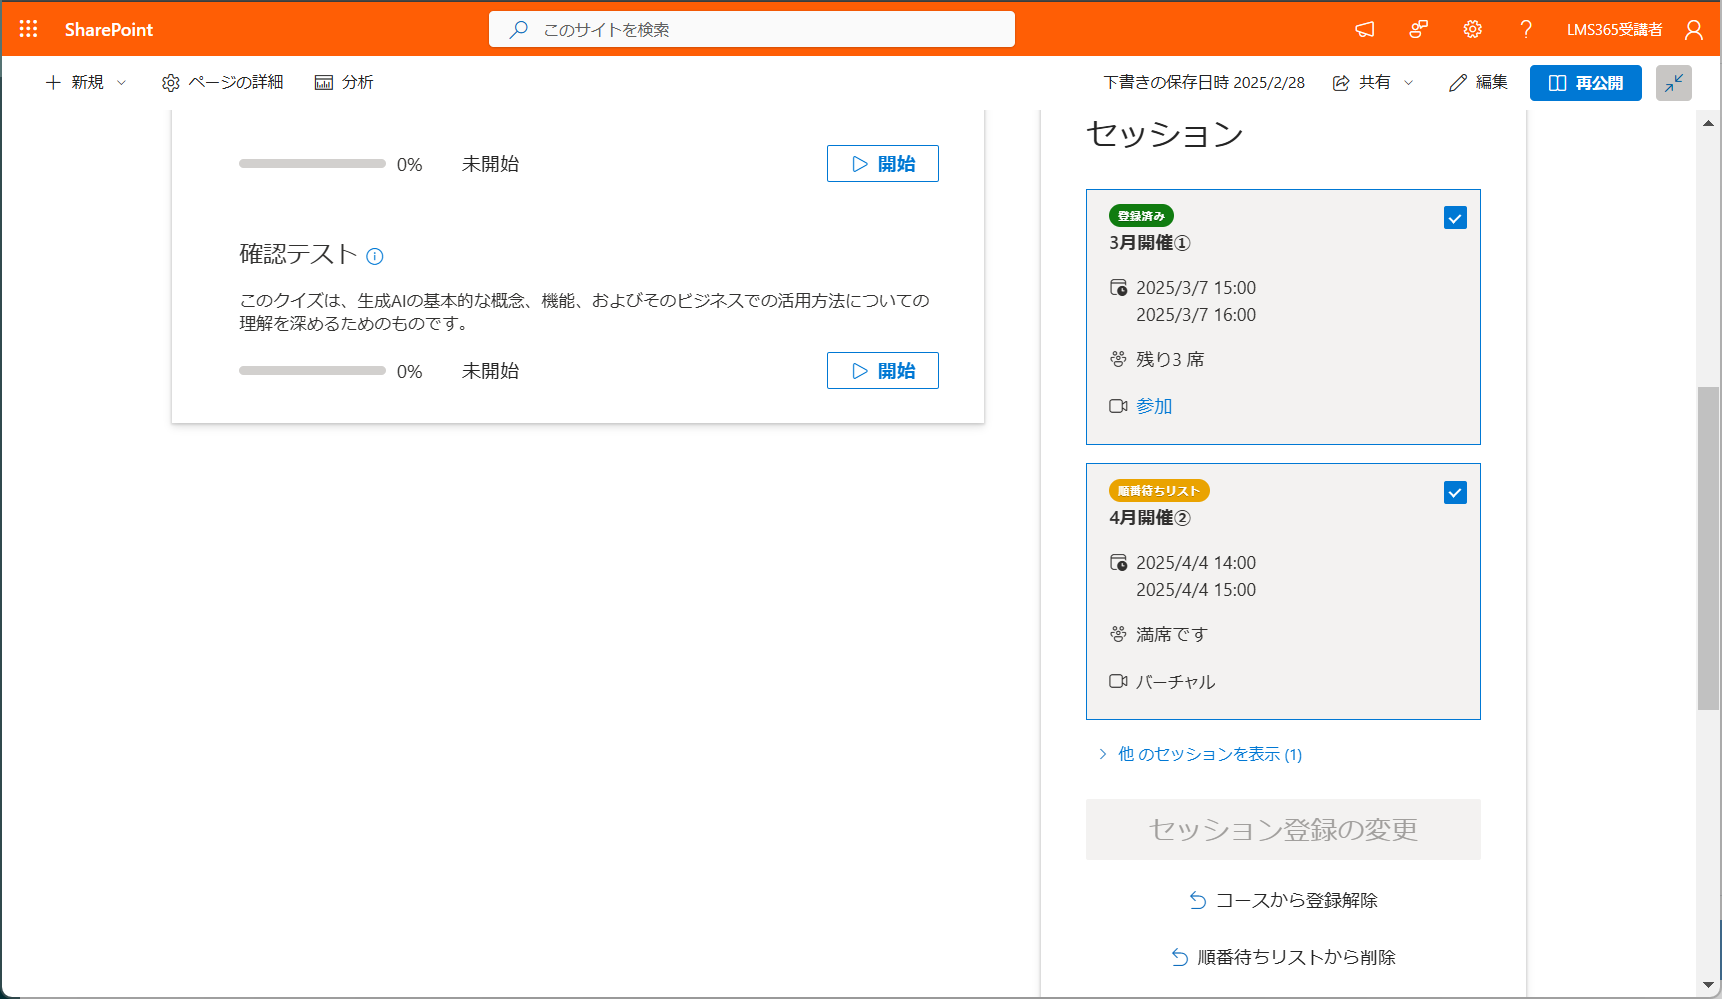Click seats icon beside 満席です

pyautogui.click(x=1119, y=634)
